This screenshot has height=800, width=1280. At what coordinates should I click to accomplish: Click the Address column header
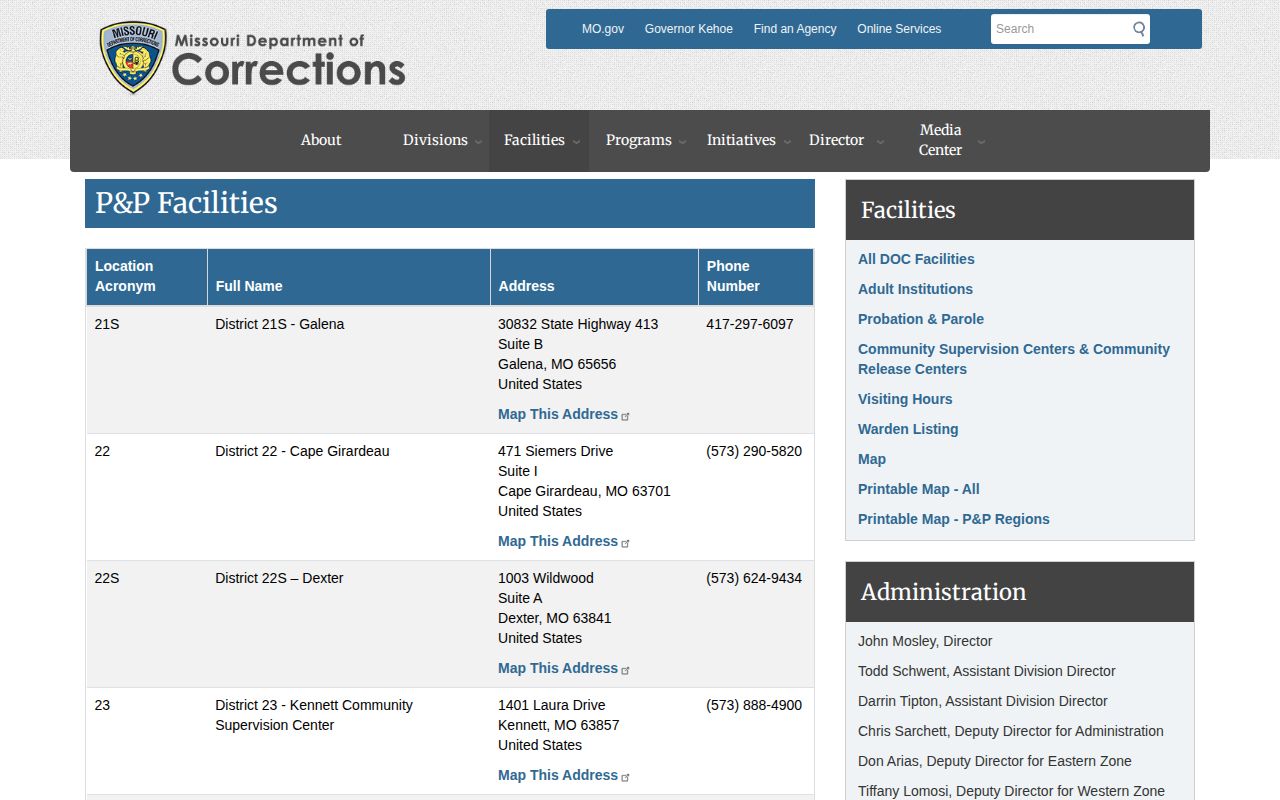click(594, 277)
